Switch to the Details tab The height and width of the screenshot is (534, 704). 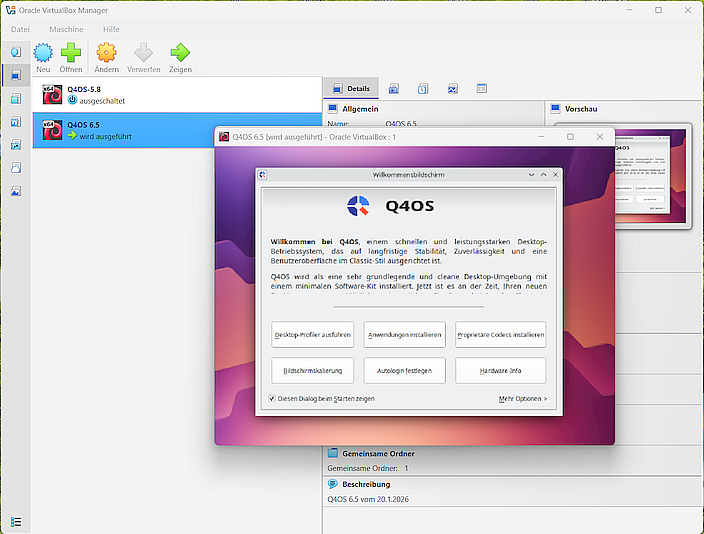(350, 89)
